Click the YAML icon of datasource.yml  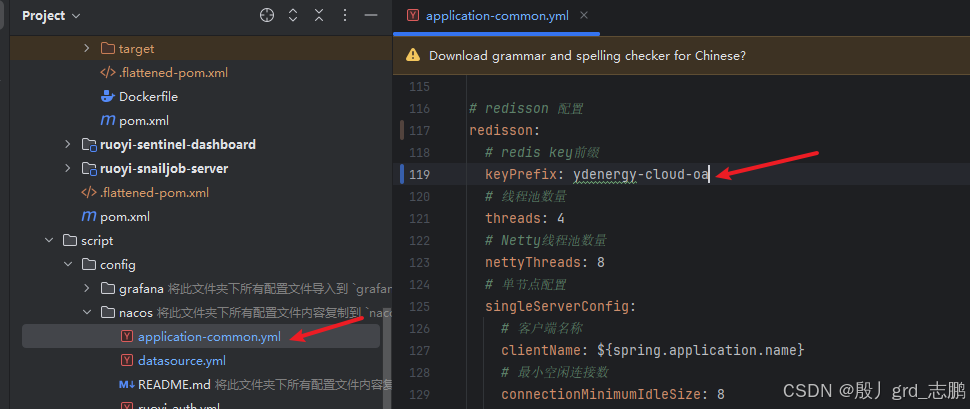tap(127, 361)
